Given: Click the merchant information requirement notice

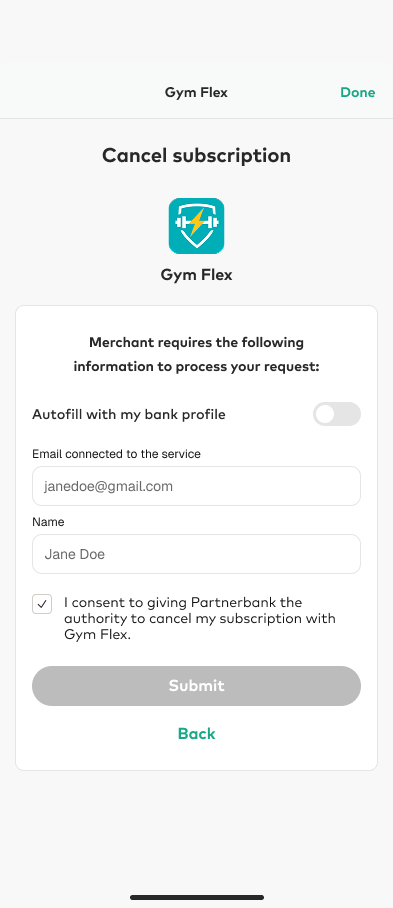Looking at the screenshot, I should tap(196, 354).
